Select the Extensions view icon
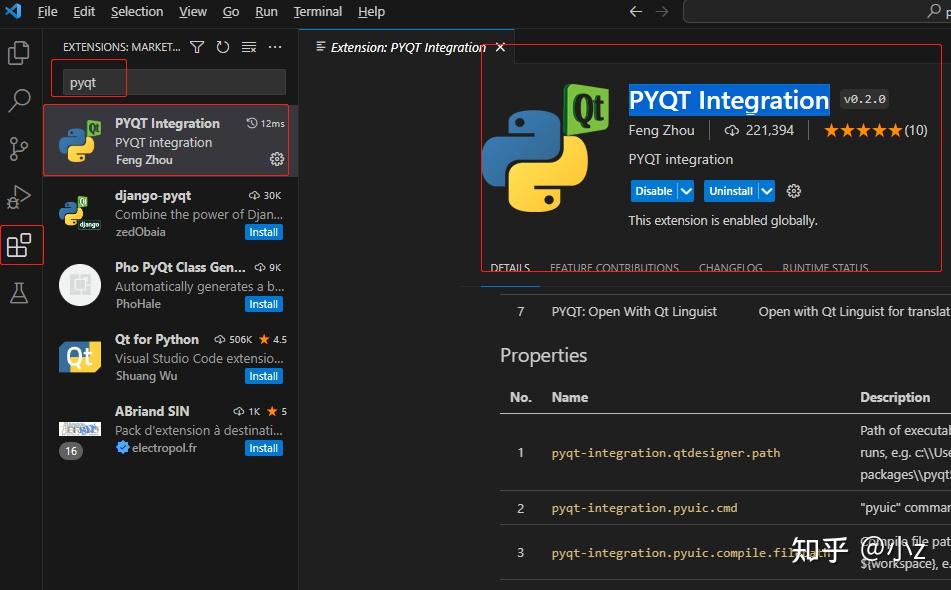 pos(18,243)
